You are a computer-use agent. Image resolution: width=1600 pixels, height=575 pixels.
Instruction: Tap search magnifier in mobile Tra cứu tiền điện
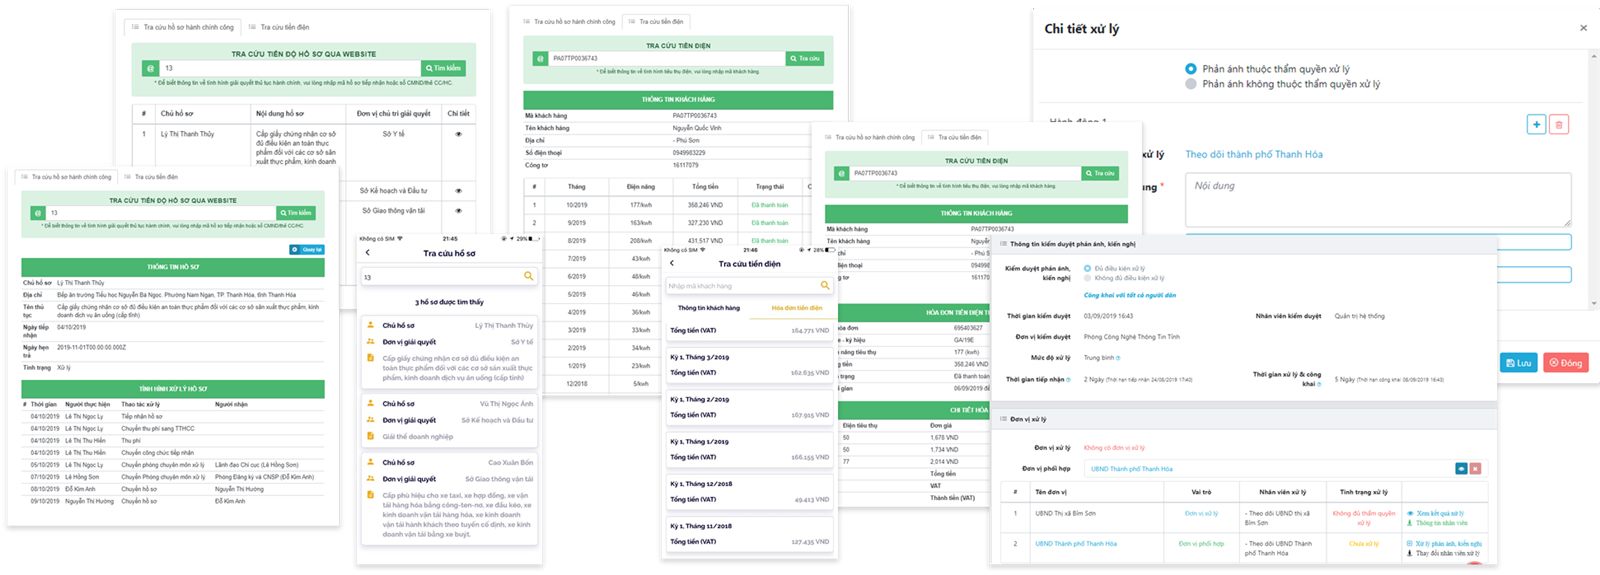pyautogui.click(x=825, y=286)
